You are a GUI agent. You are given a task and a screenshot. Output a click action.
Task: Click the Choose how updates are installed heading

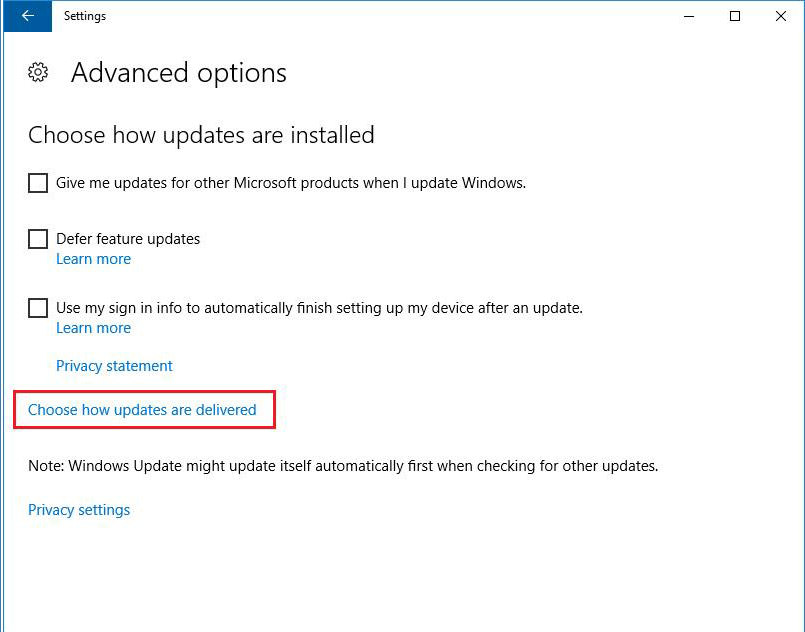tap(201, 135)
